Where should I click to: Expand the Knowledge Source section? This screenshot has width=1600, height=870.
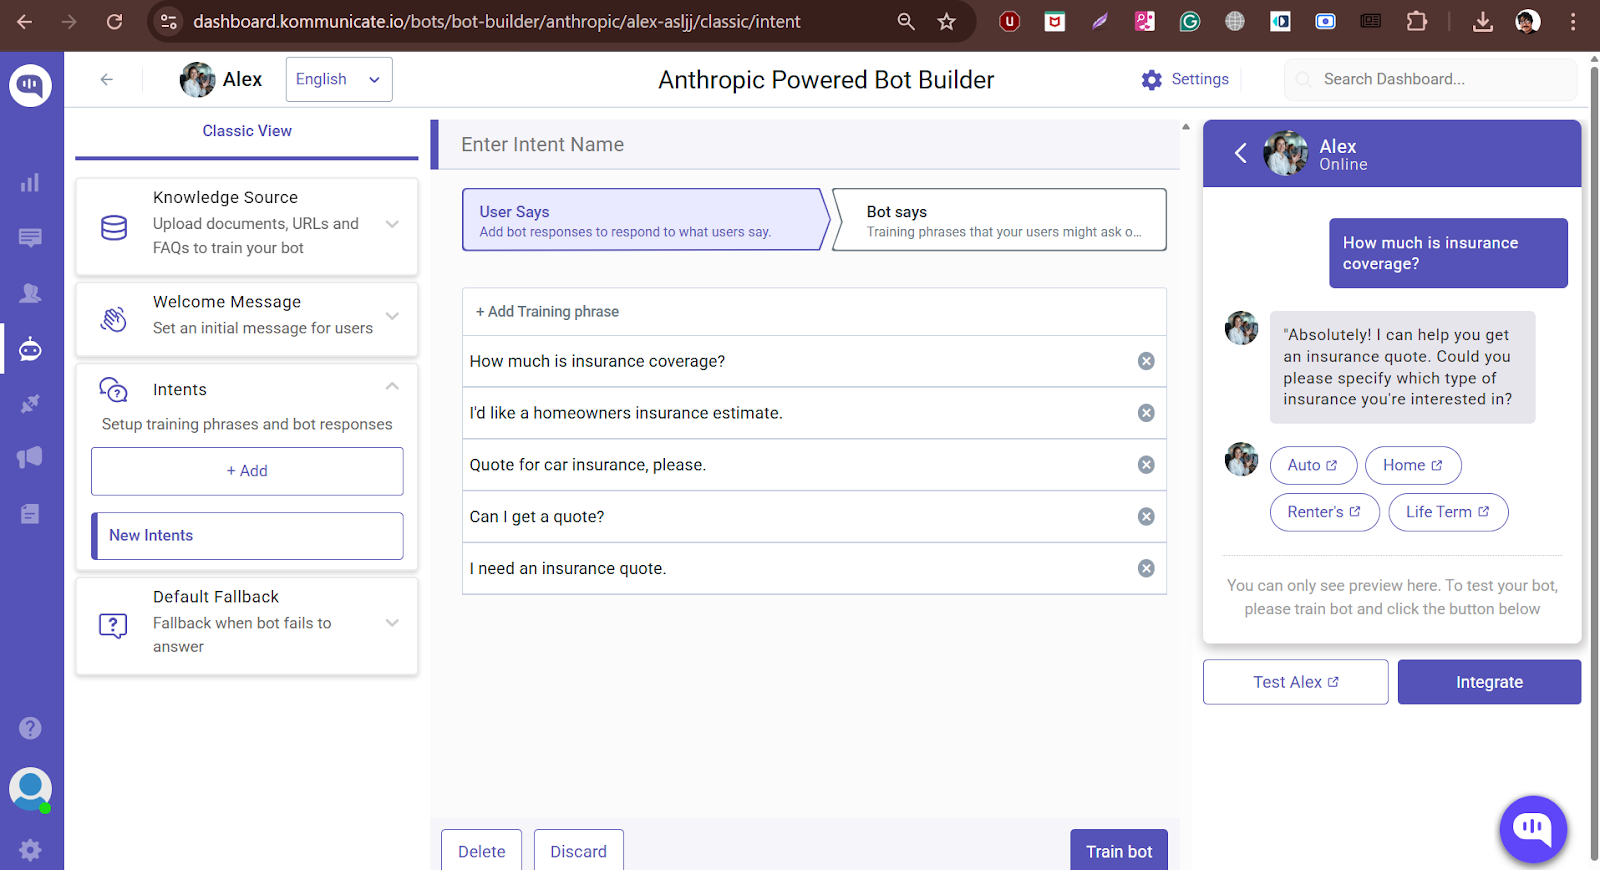[392, 224]
